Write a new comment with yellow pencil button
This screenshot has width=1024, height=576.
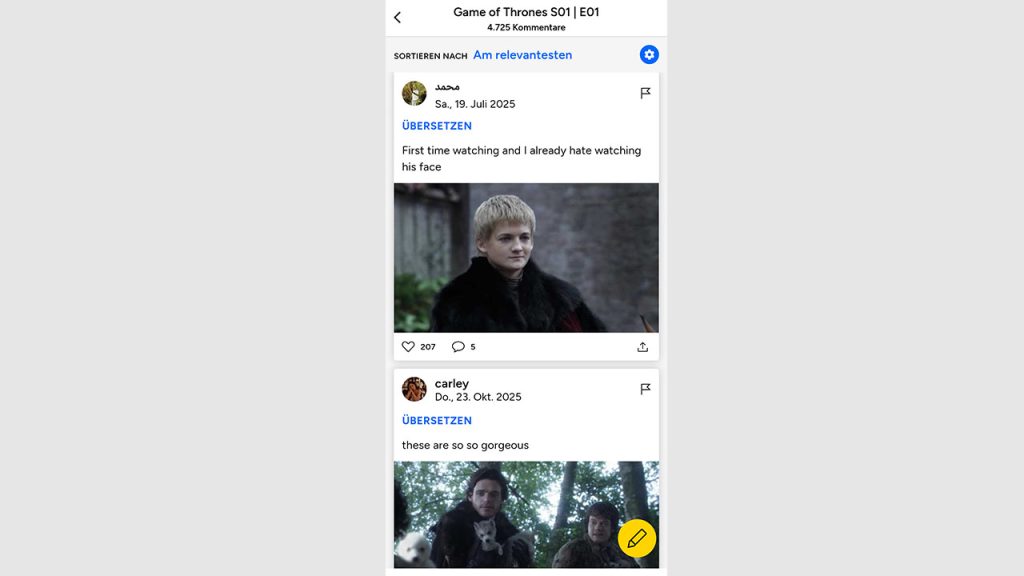(x=637, y=539)
